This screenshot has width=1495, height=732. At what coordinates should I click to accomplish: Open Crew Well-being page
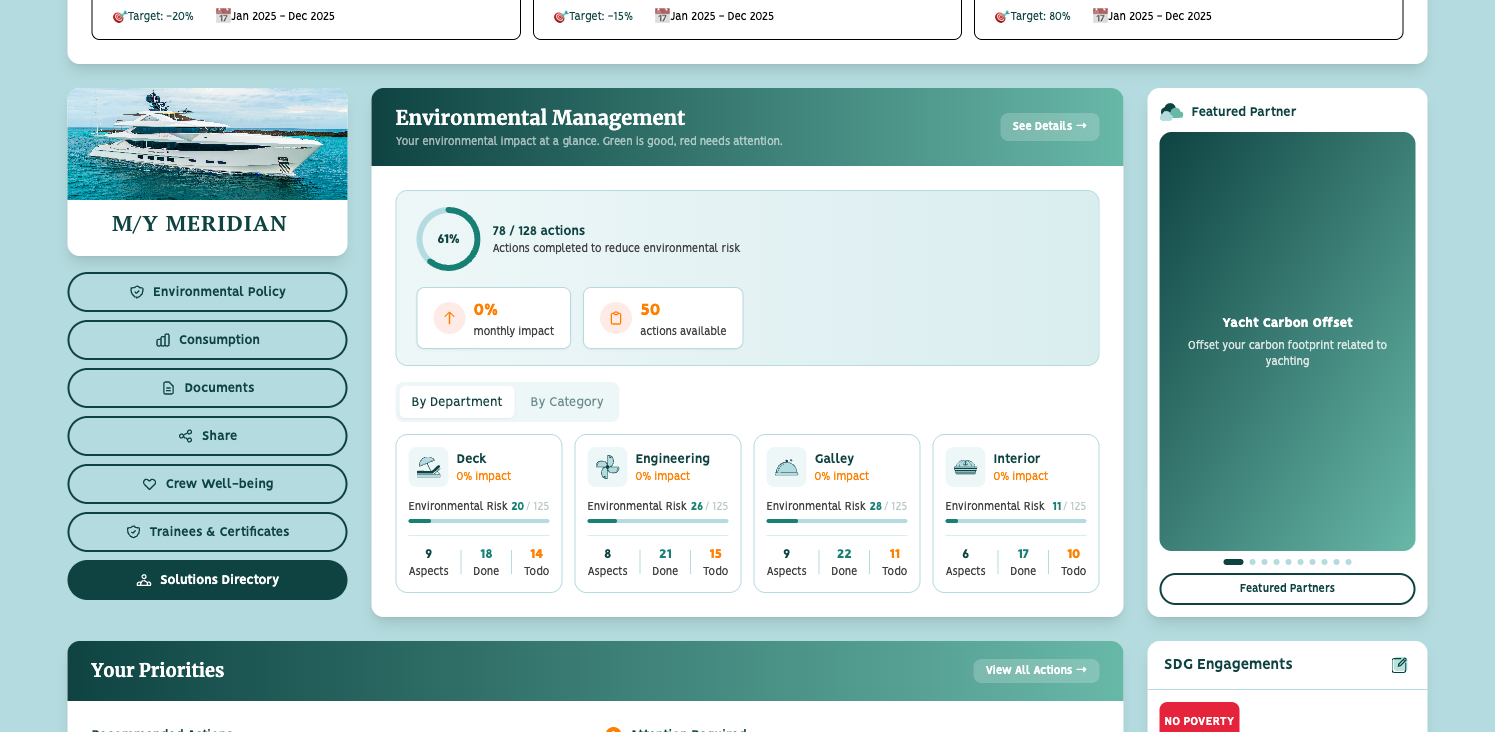(x=207, y=484)
